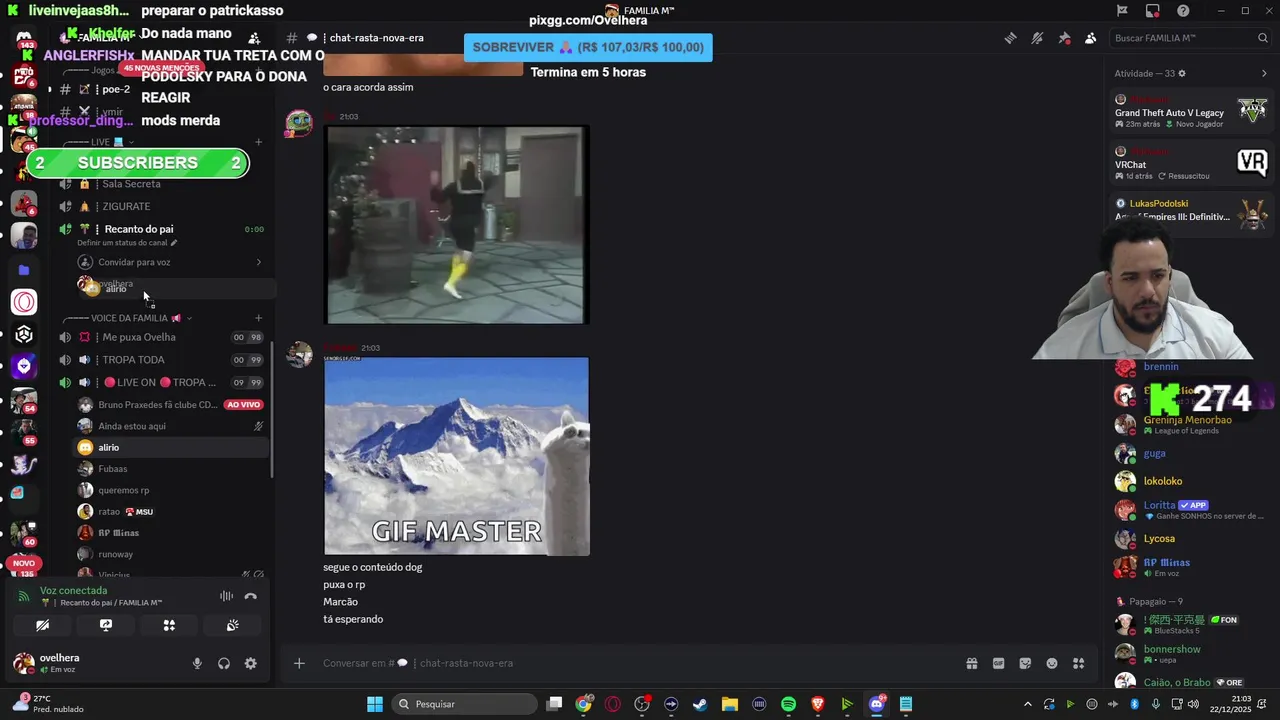This screenshot has height=720, width=1280.
Task: Toggle notification settings bell in channel header
Action: (1037, 38)
